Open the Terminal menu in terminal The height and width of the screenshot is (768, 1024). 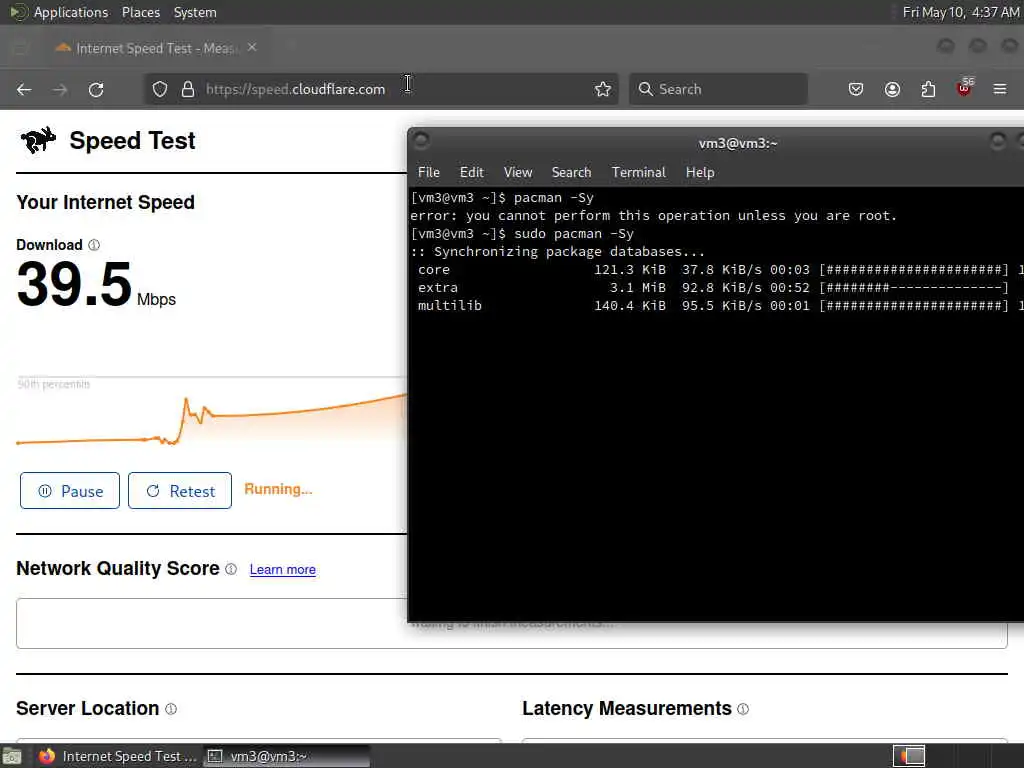[x=639, y=172]
